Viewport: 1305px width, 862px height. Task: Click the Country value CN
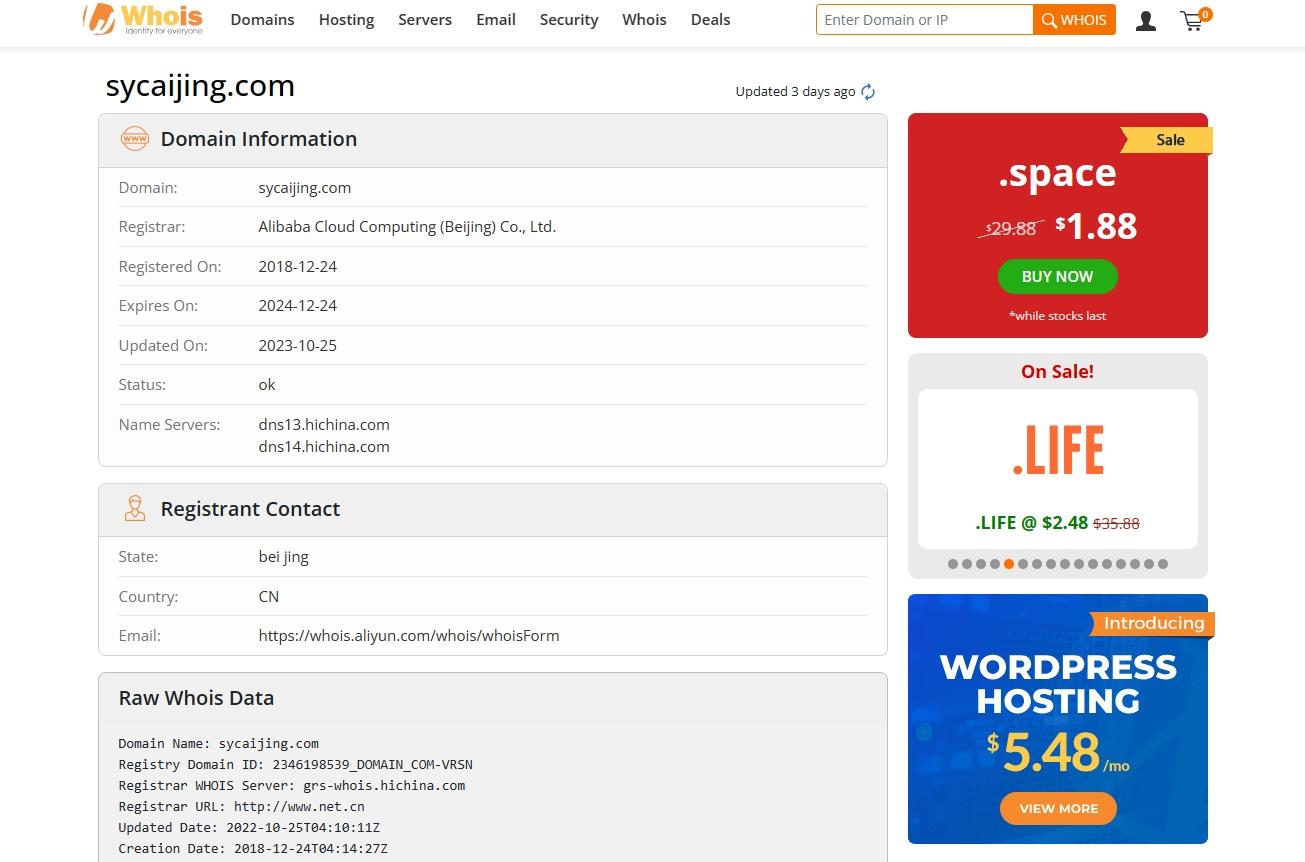coord(269,596)
